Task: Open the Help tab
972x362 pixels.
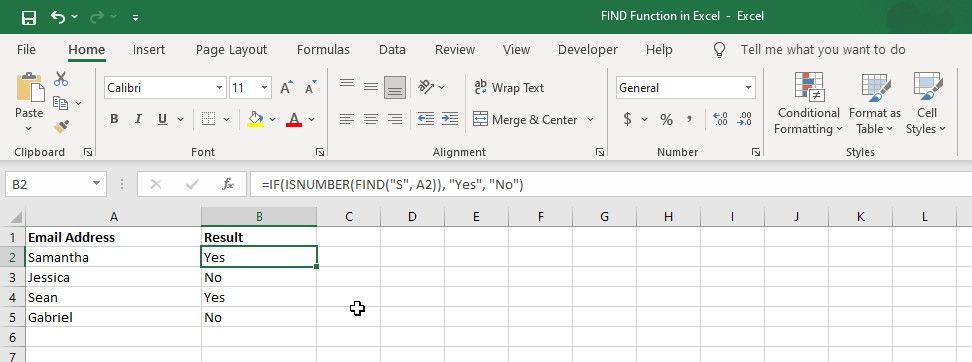Action: click(659, 50)
